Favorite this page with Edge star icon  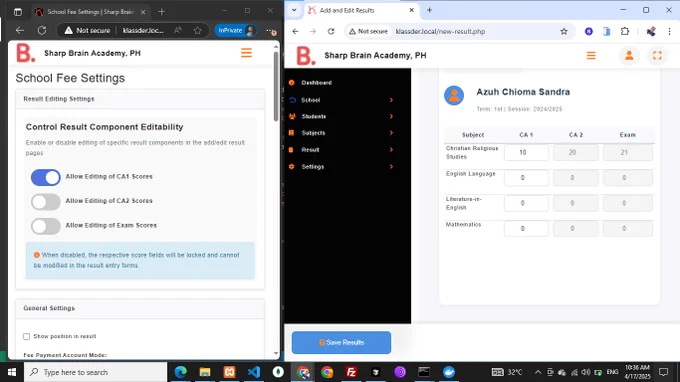tap(198, 30)
